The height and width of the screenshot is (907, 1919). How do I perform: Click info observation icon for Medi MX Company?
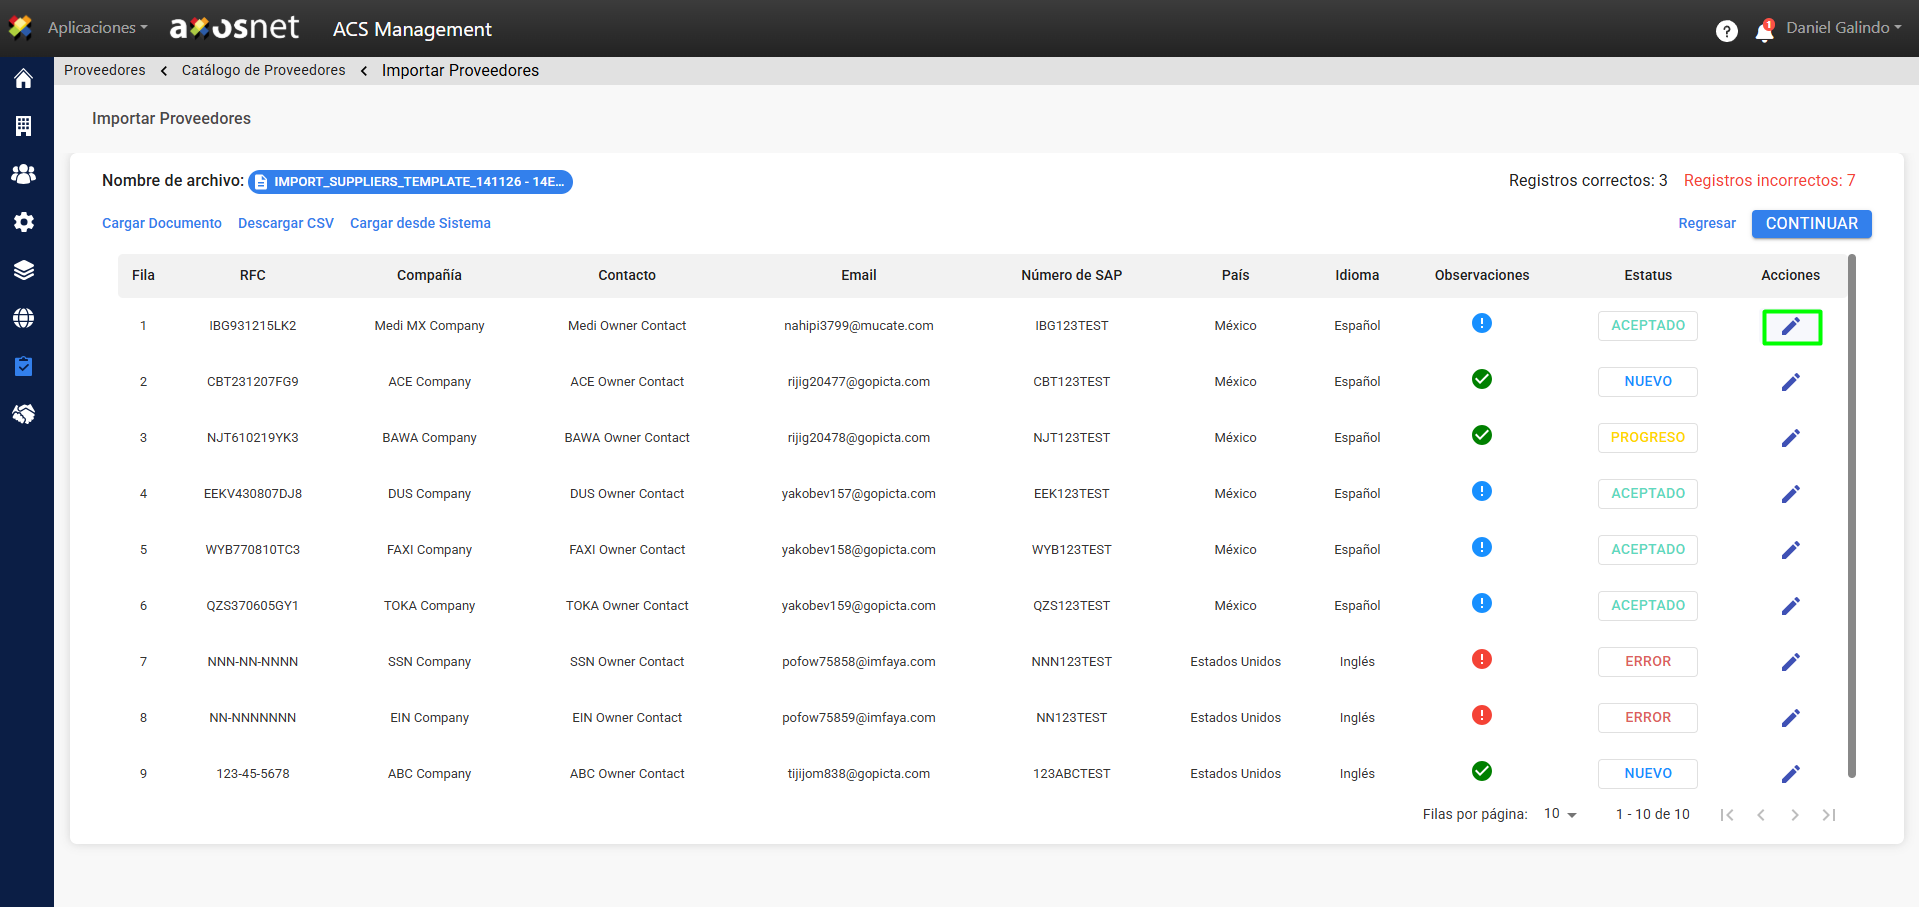point(1481,323)
